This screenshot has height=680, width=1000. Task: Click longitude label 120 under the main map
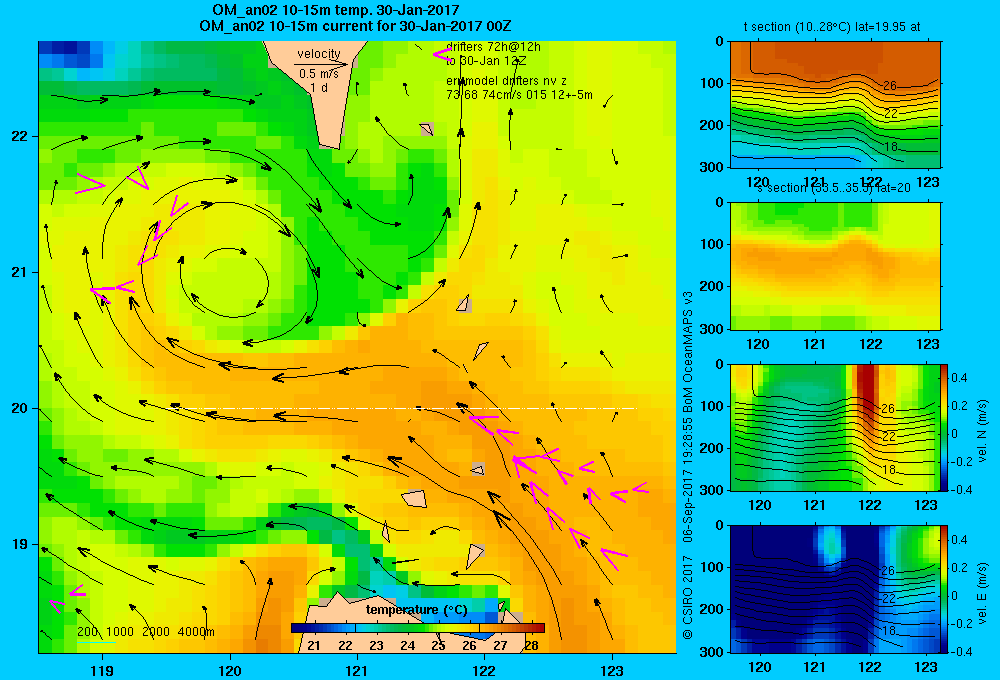click(230, 670)
